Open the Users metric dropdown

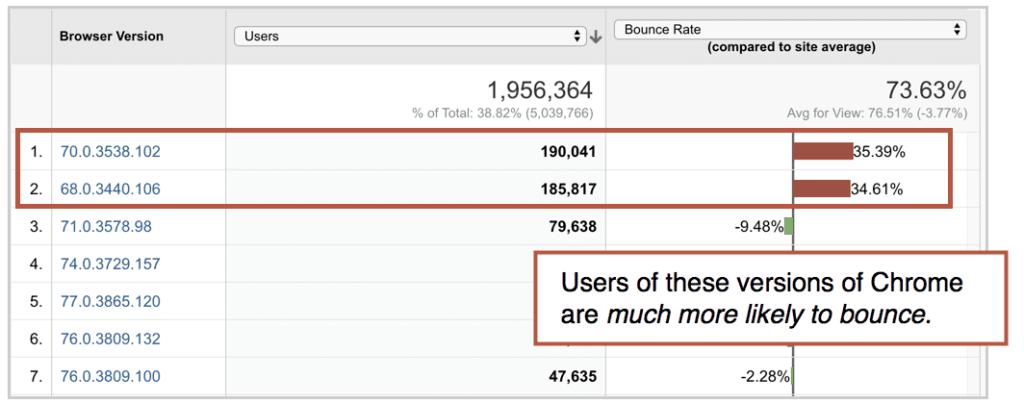[x=408, y=36]
